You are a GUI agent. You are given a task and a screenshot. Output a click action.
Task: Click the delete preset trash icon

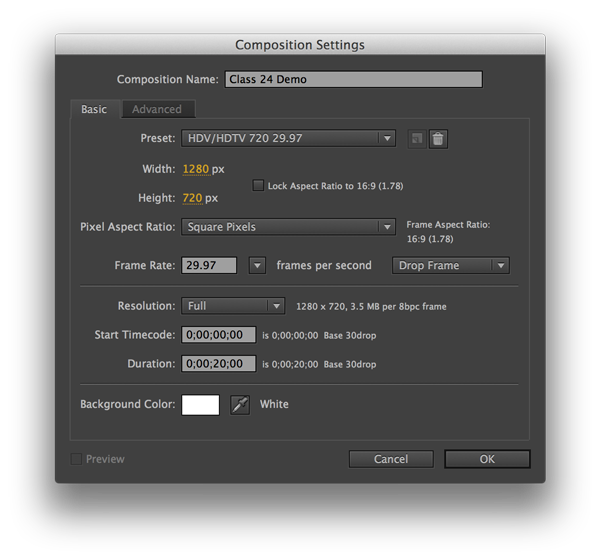[438, 139]
